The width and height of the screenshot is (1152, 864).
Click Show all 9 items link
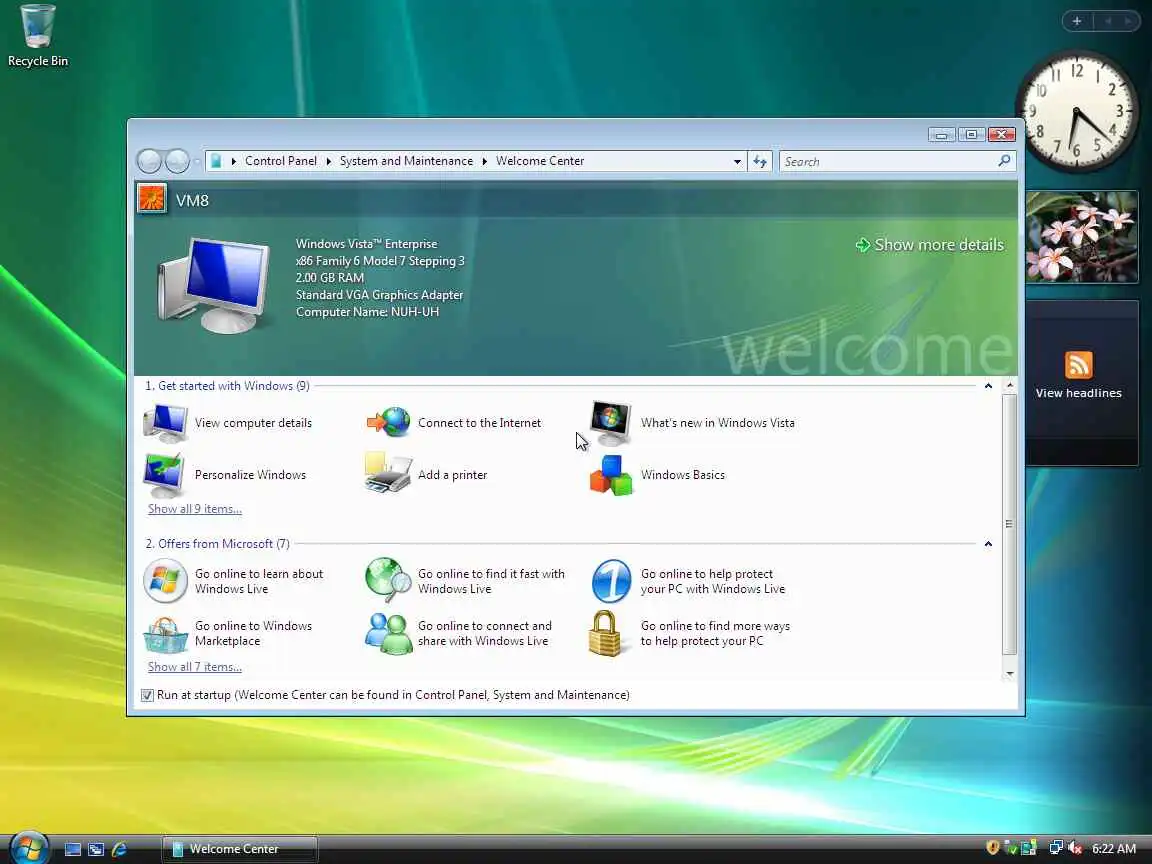point(195,508)
